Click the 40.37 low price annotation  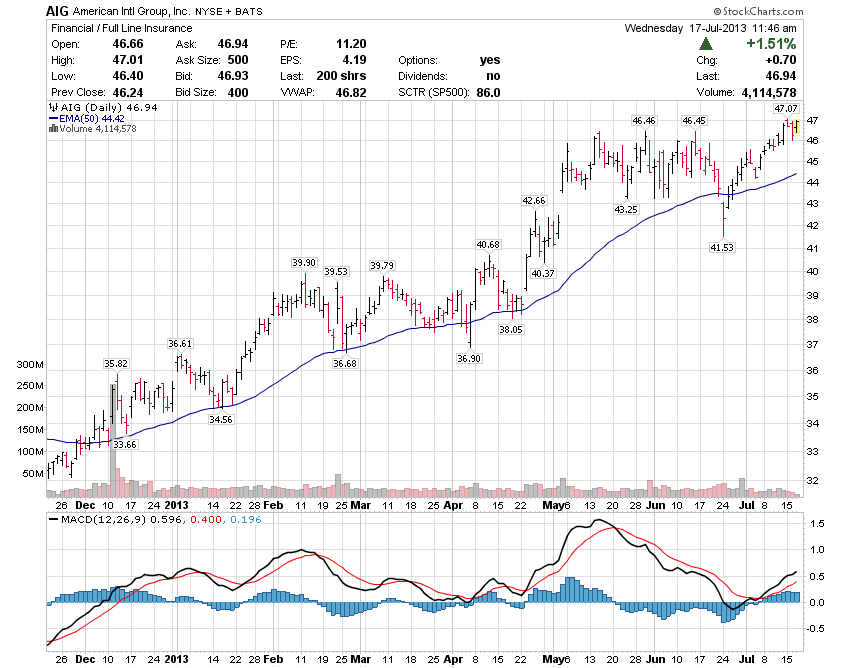[x=543, y=273]
